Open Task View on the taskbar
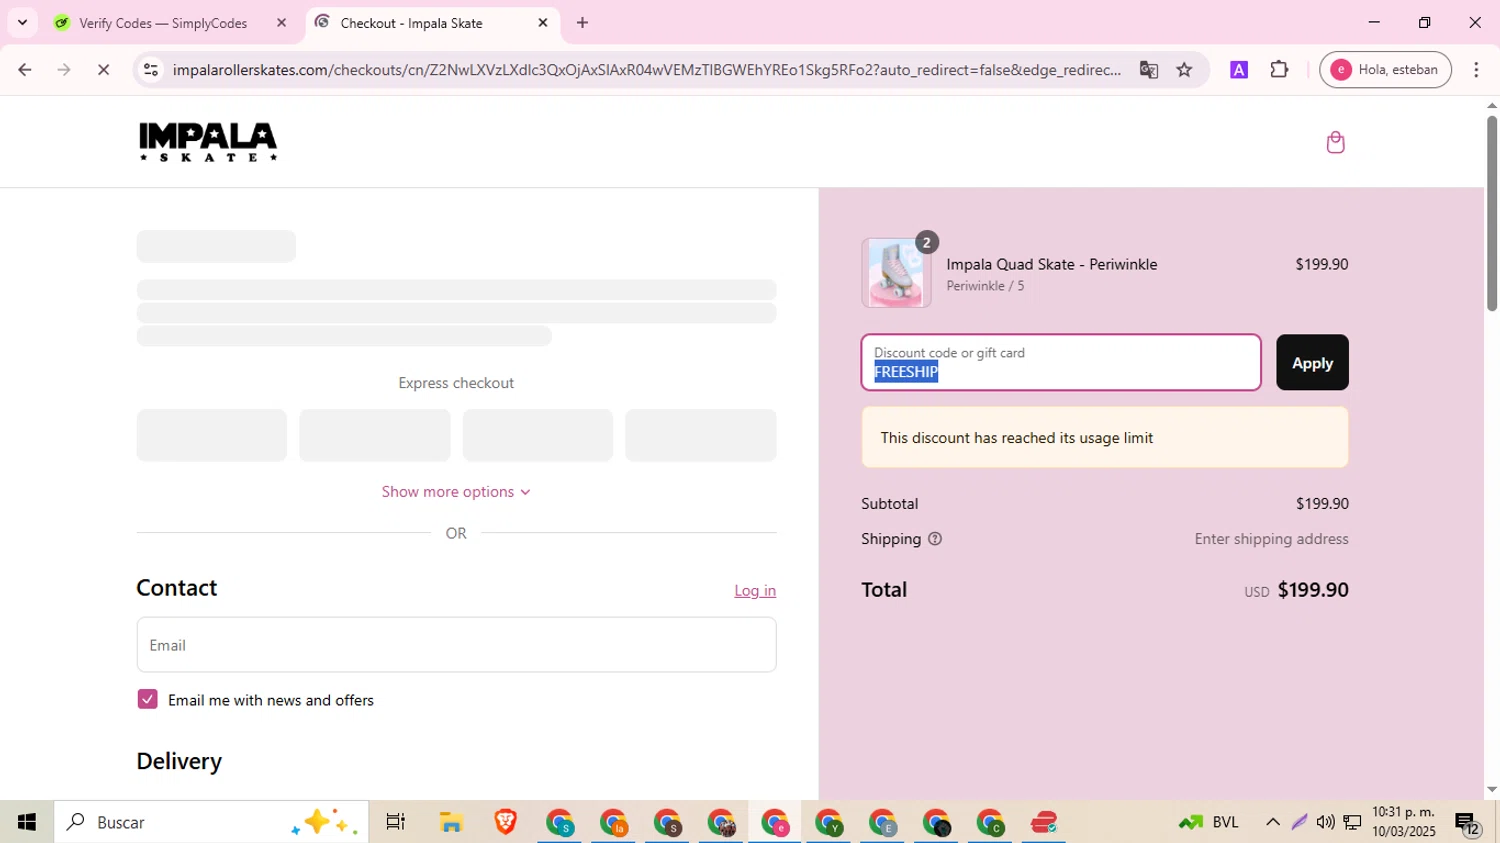The width and height of the screenshot is (1500, 843). coord(395,822)
